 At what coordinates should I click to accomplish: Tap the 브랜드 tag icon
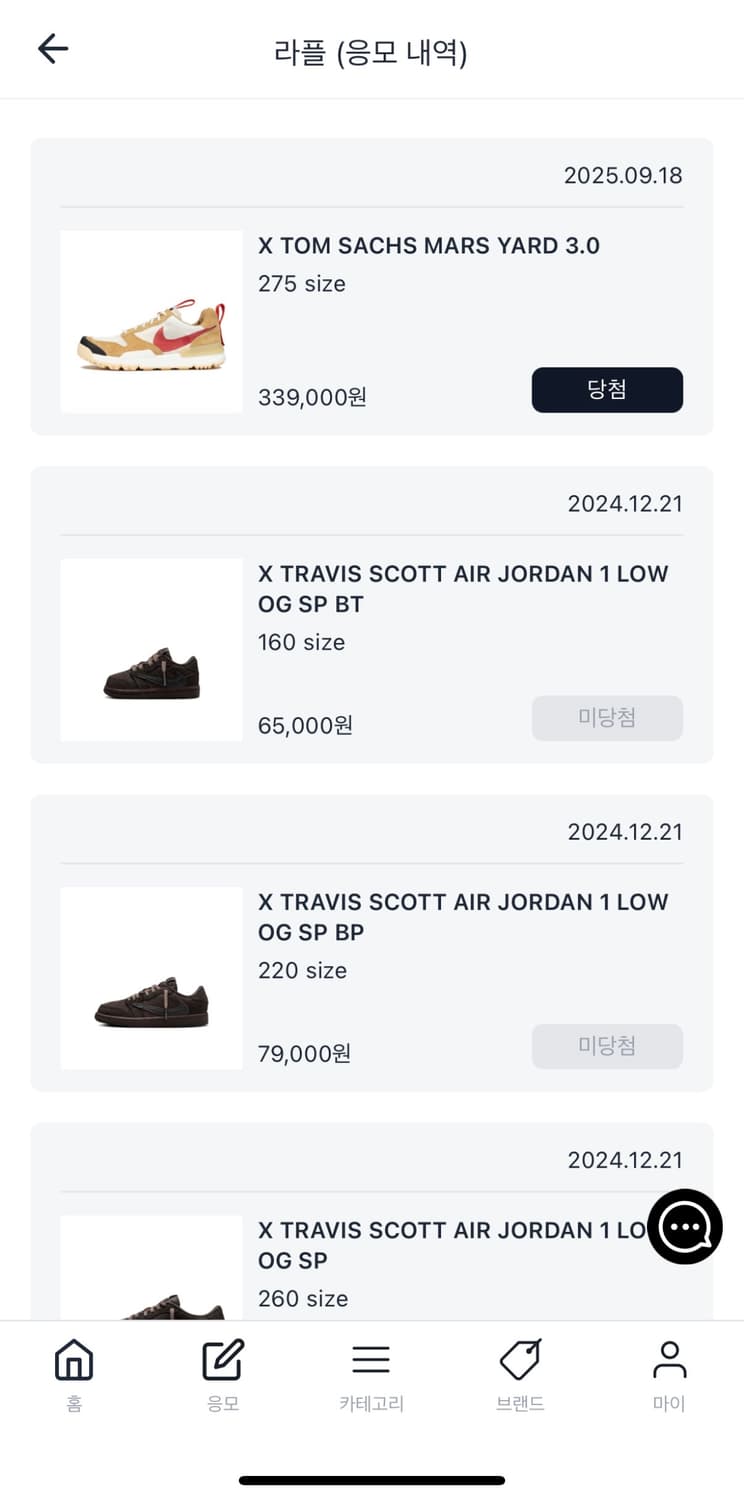point(520,1360)
